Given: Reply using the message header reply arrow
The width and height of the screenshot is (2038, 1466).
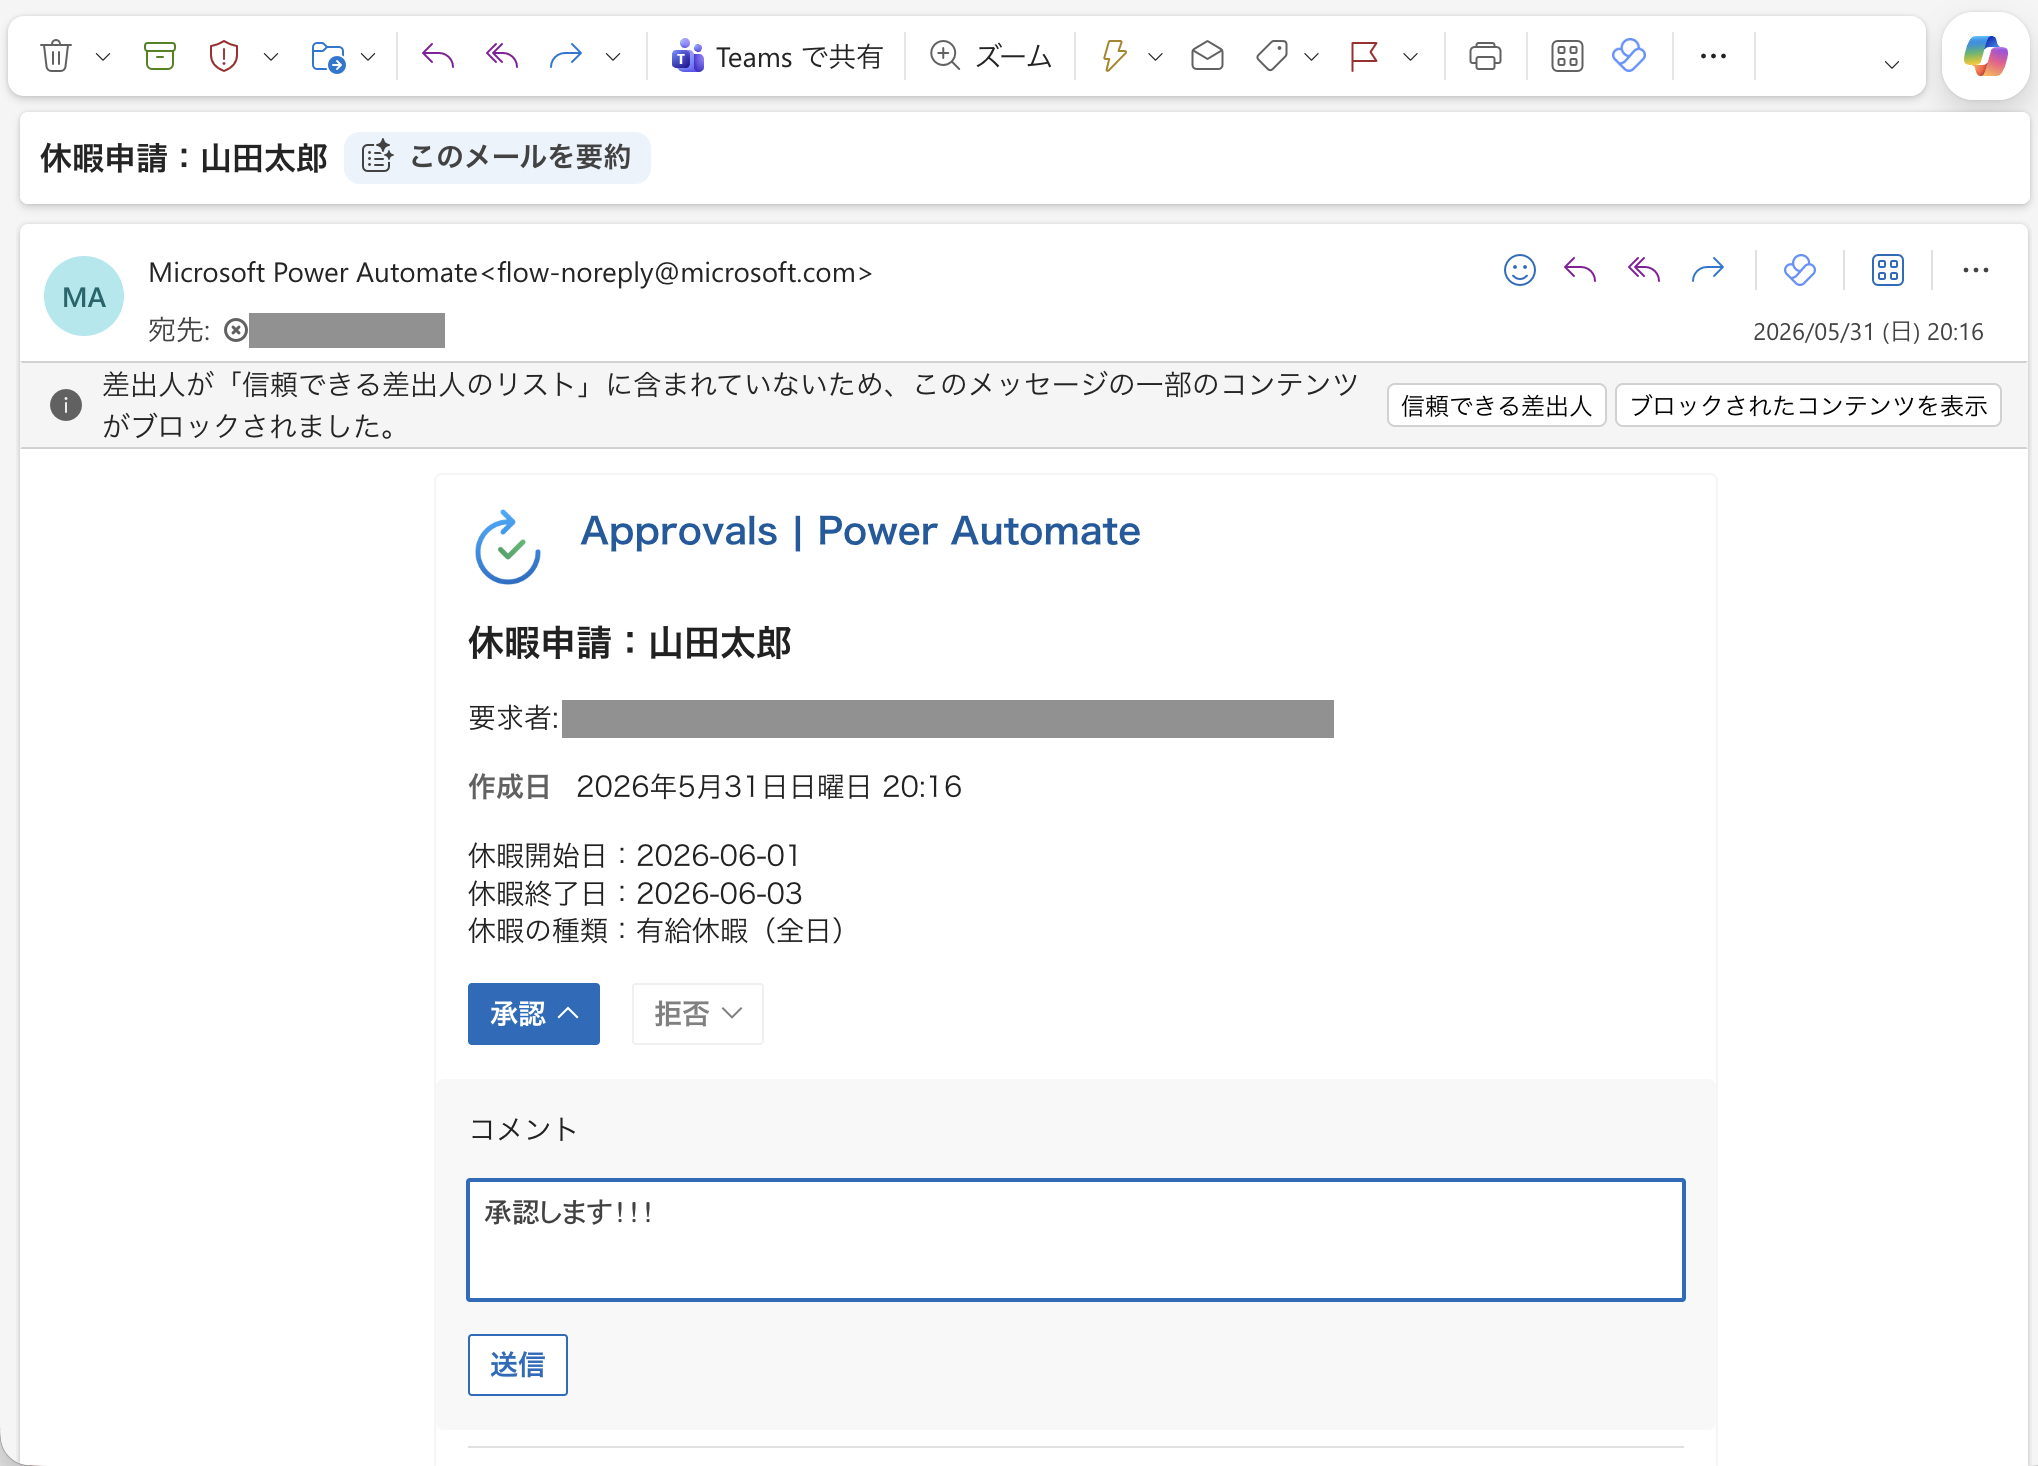Looking at the screenshot, I should (1580, 270).
